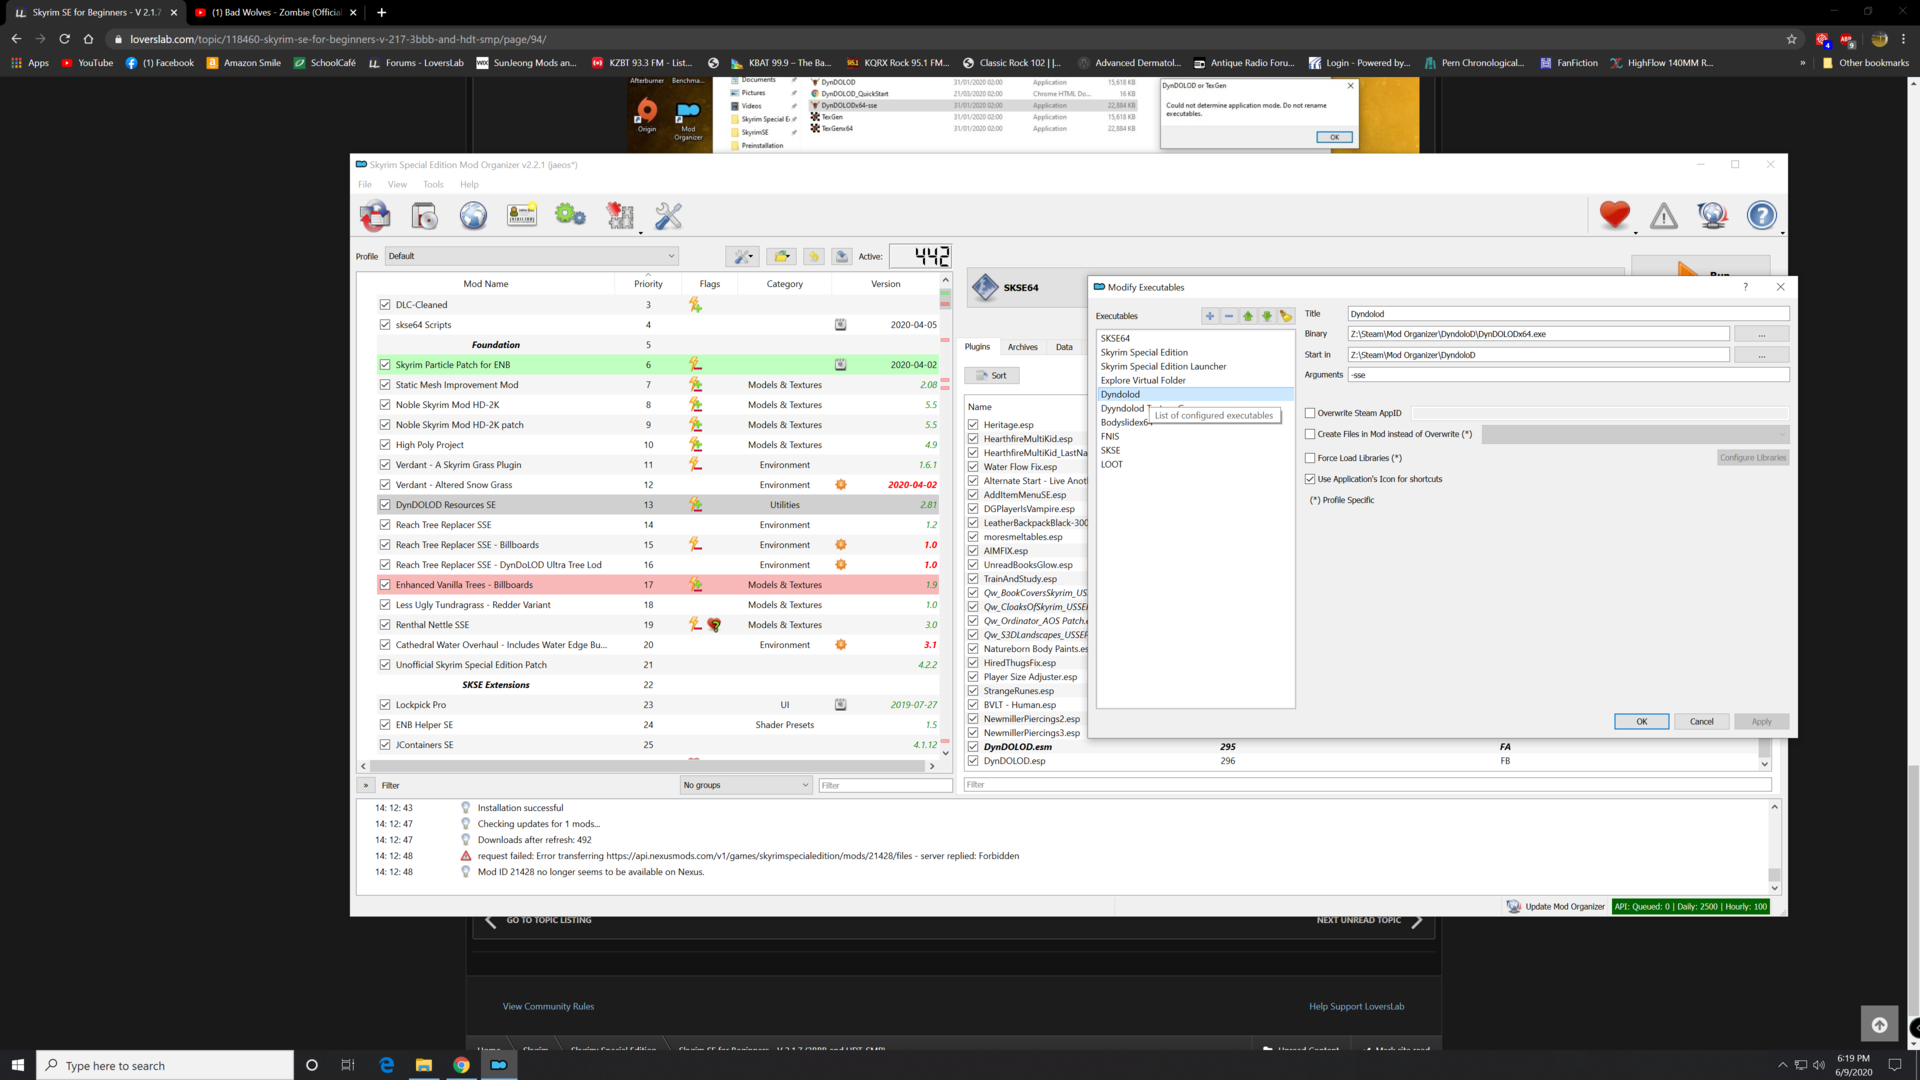Image resolution: width=1920 pixels, height=1080 pixels.
Task: Click Cancel in Modify Executables dialog
Action: click(x=1701, y=721)
